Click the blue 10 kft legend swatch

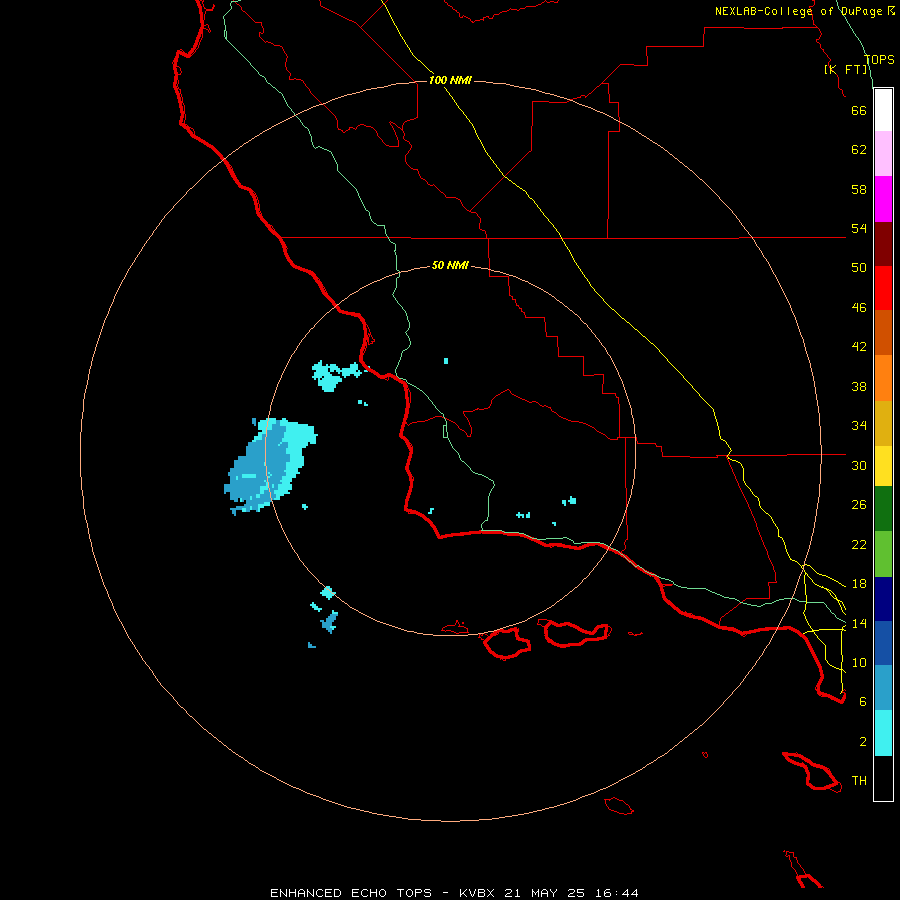(x=883, y=643)
